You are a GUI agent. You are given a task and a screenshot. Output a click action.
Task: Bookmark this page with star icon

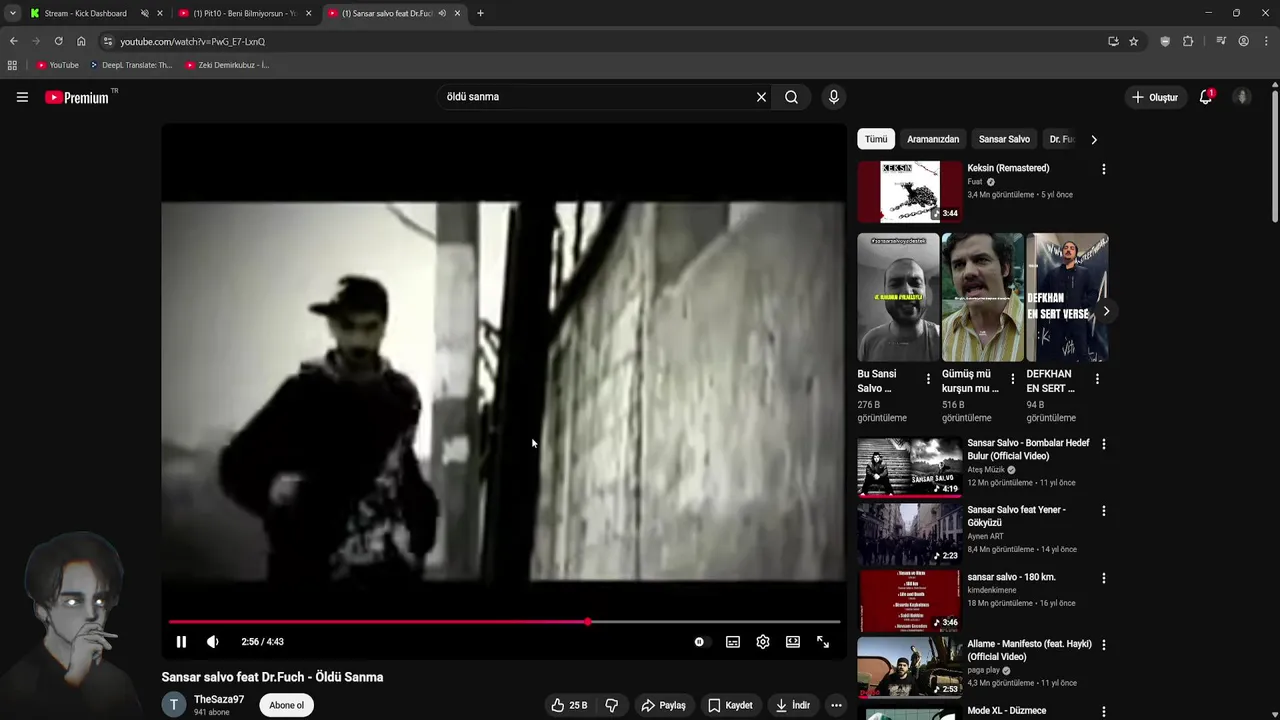coord(1133,41)
